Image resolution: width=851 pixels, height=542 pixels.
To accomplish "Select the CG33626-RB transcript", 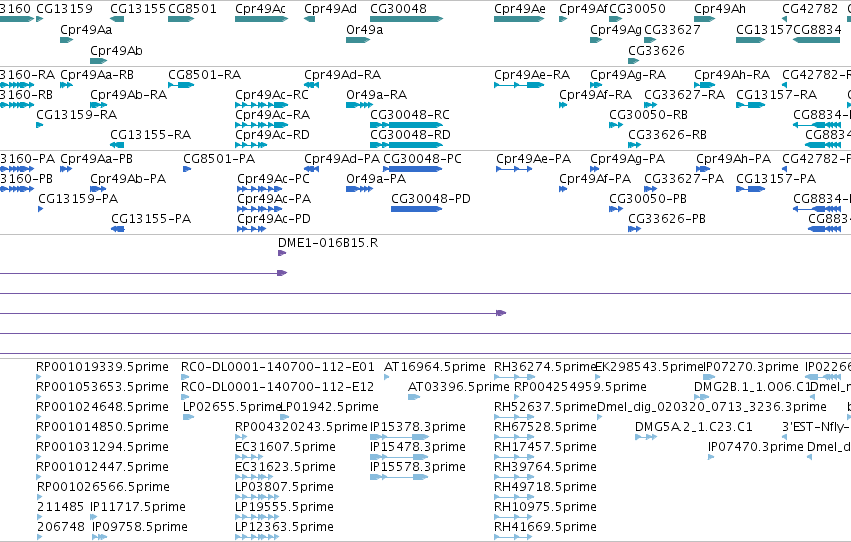I will coord(634,145).
